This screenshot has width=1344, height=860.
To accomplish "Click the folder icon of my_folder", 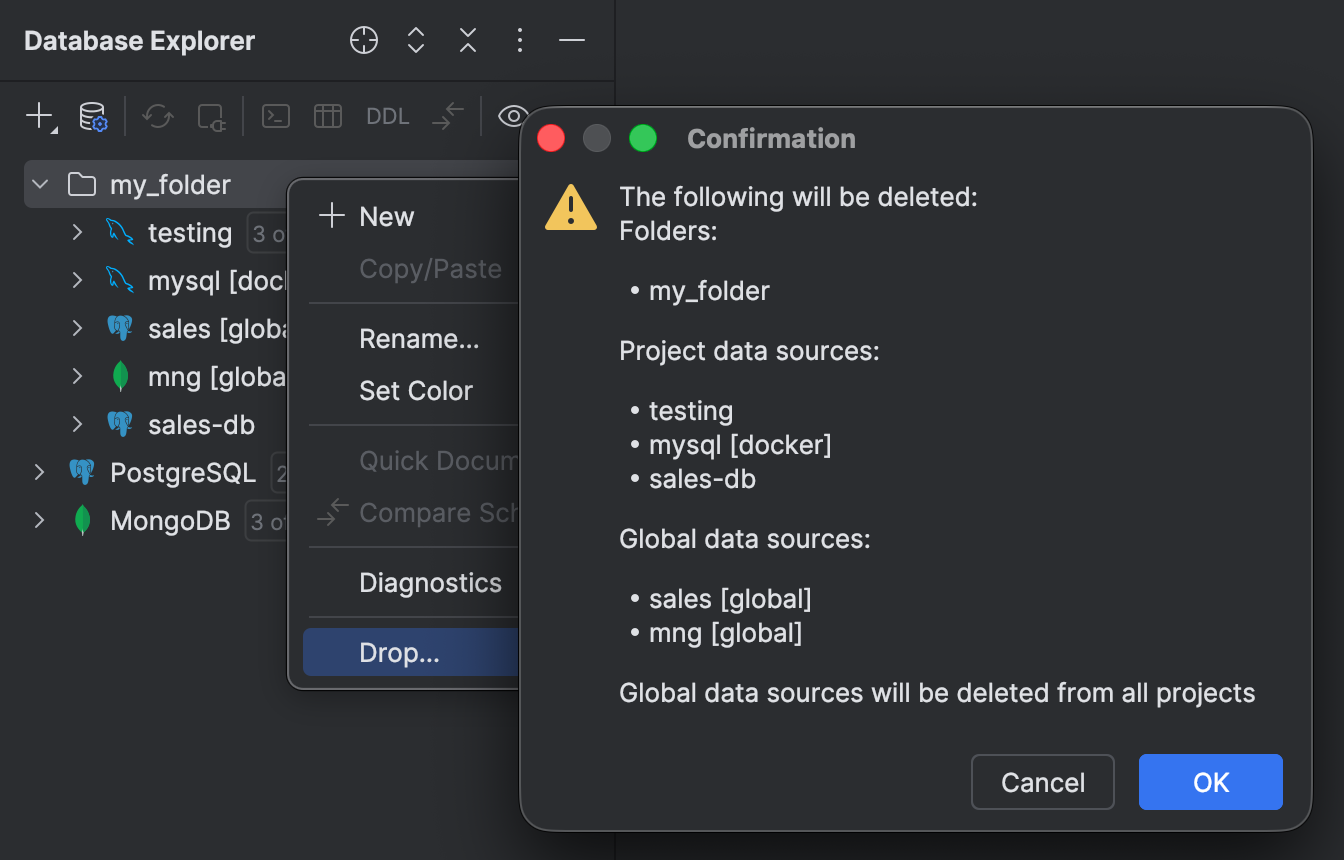I will [81, 185].
